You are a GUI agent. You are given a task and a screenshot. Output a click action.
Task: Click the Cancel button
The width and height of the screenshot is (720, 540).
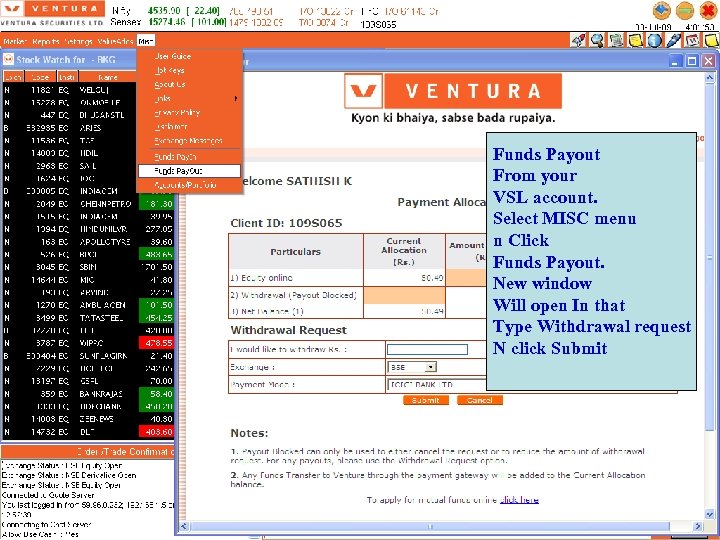[479, 400]
